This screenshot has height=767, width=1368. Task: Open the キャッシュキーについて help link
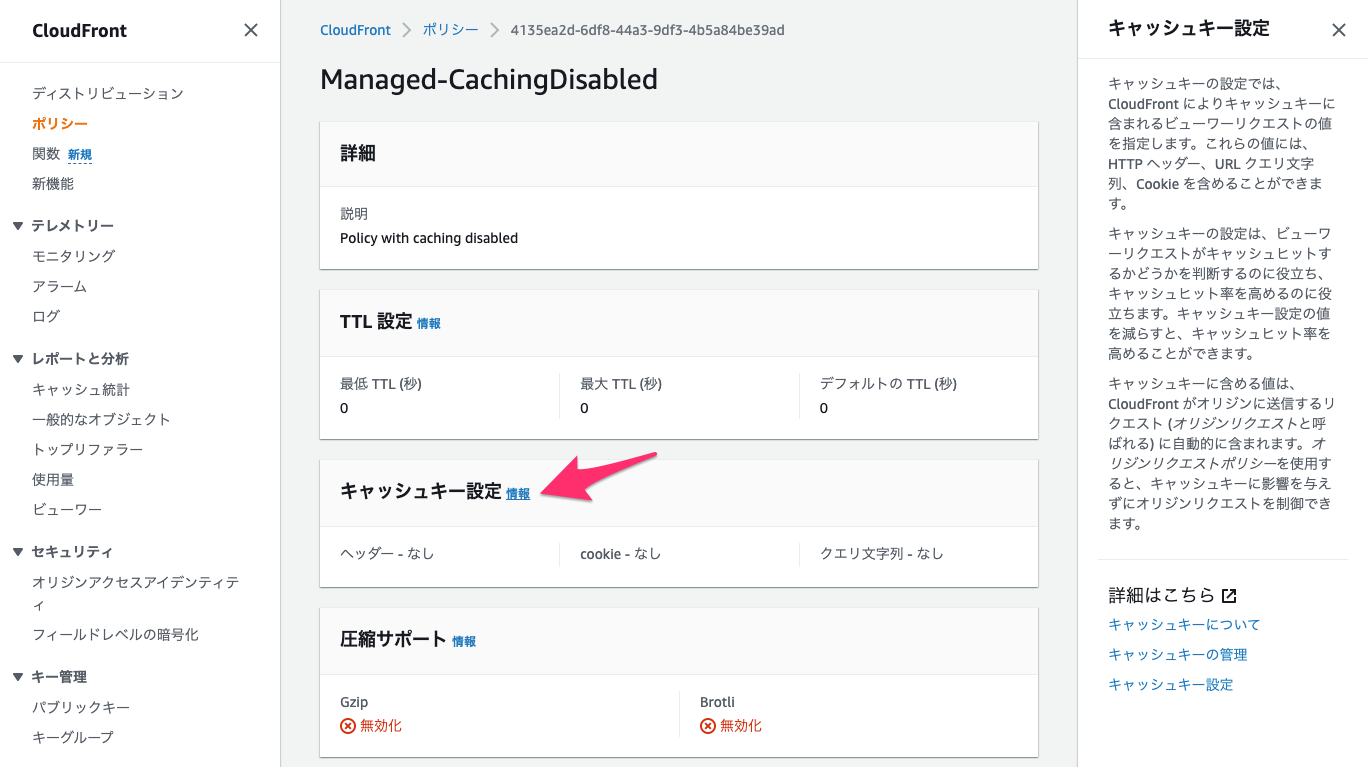[1183, 624]
